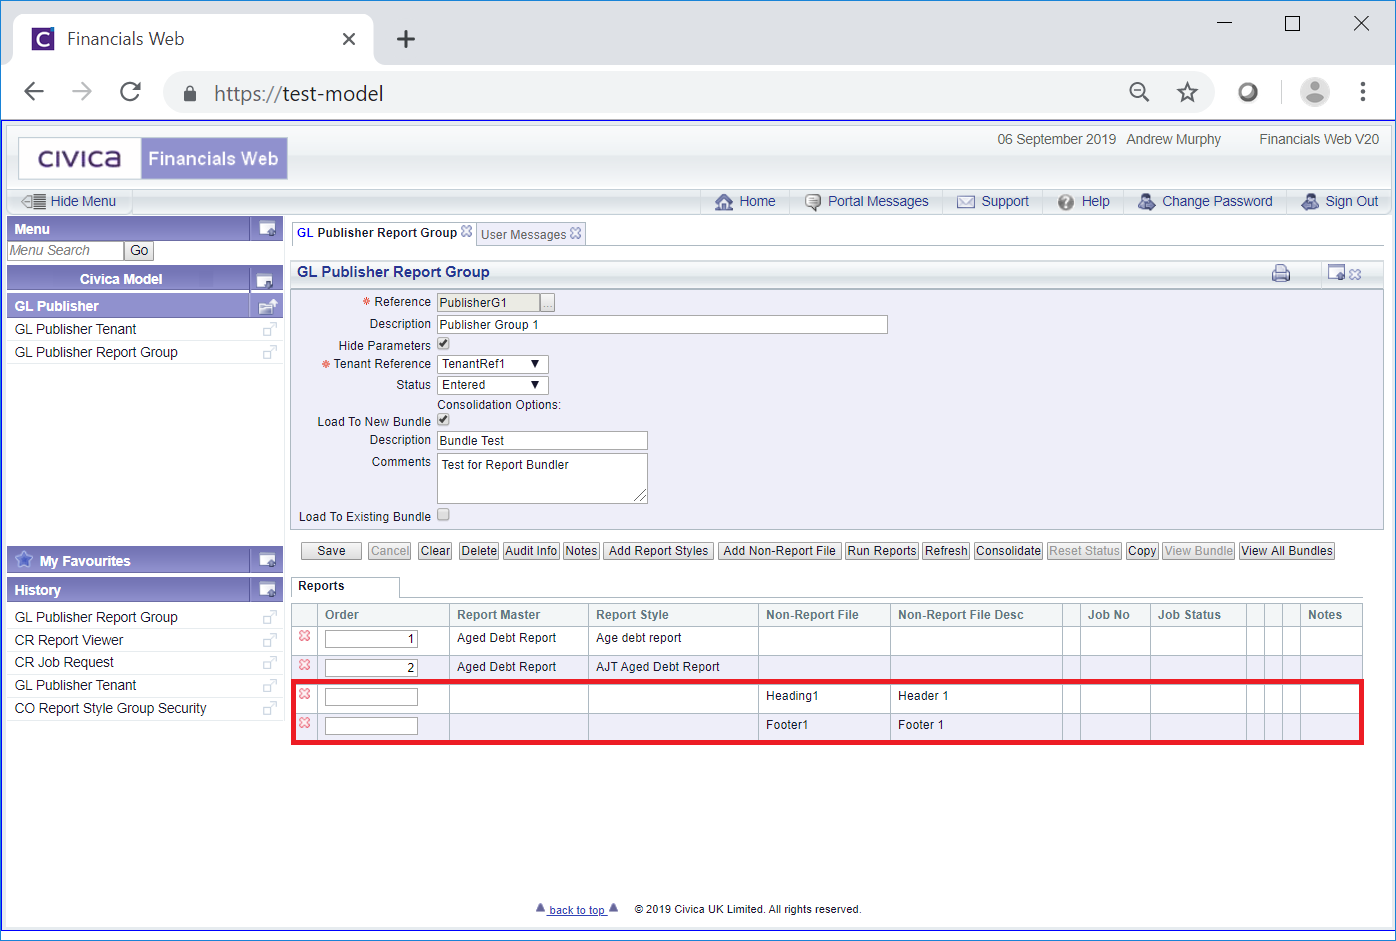Open the Status dropdown showing Entered
This screenshot has width=1396, height=941.
tap(493, 385)
